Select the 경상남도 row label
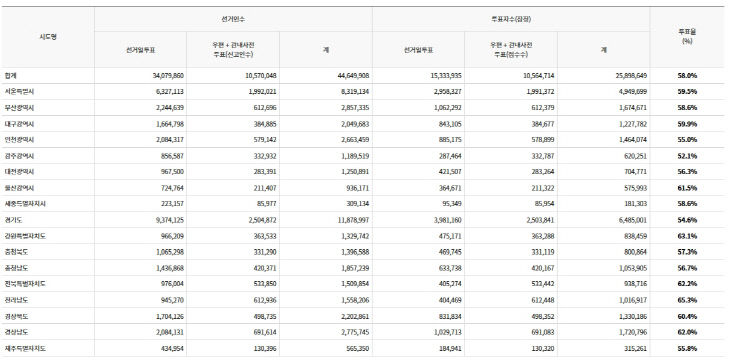The height and width of the screenshot is (360, 730). [17, 333]
